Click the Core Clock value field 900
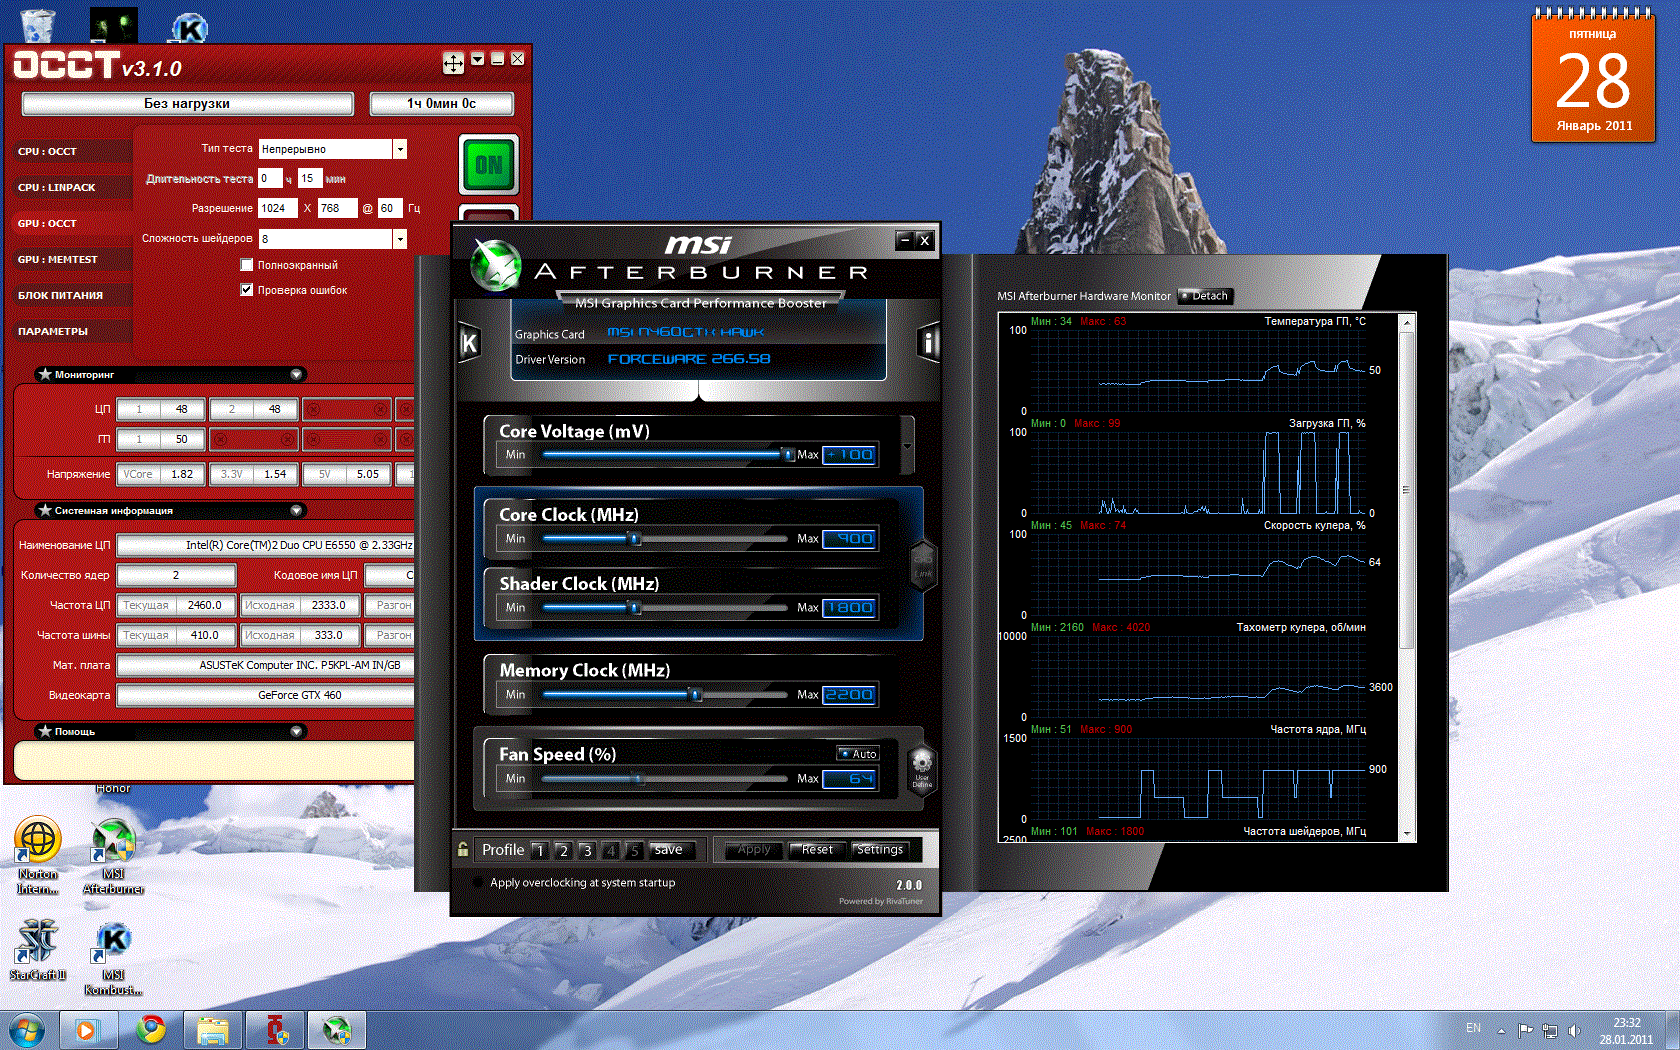The height and width of the screenshot is (1050, 1680). (x=850, y=539)
